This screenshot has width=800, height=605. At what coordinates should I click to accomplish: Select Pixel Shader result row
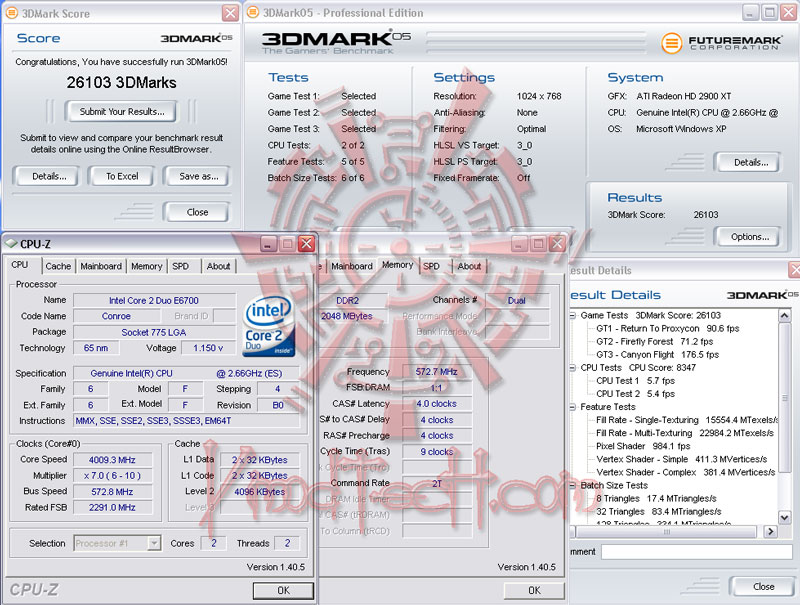(643, 446)
